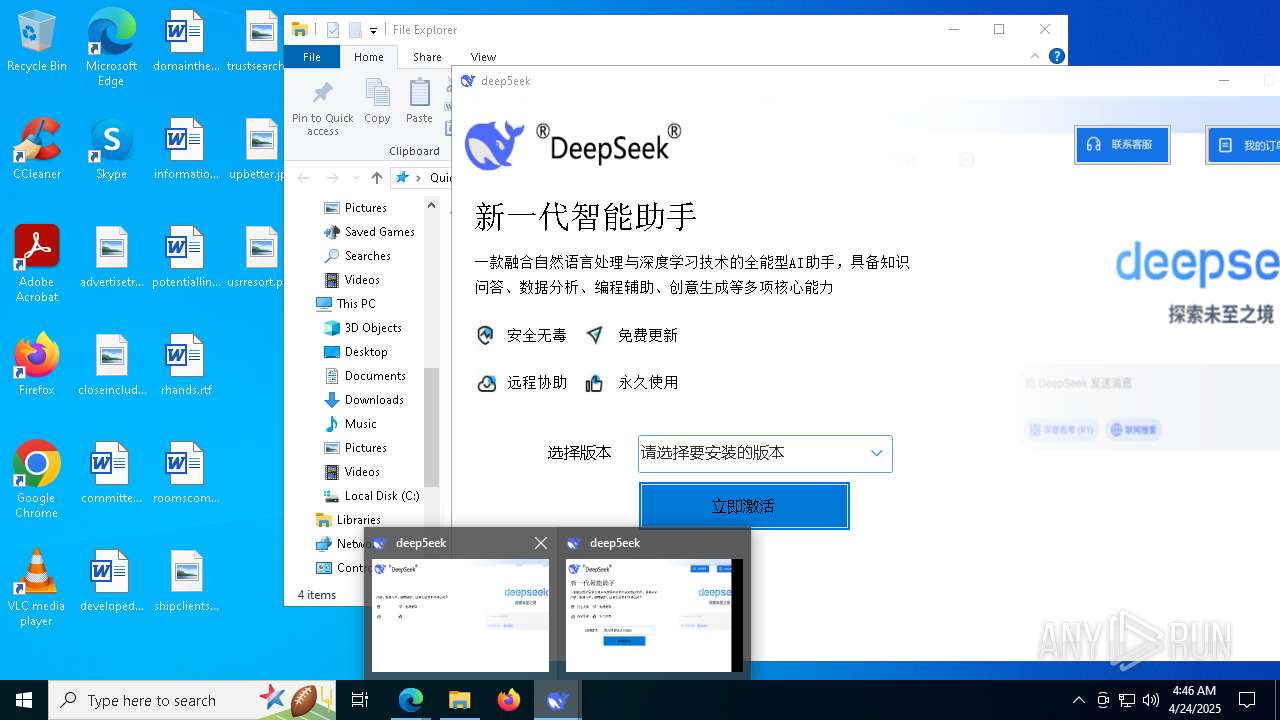This screenshot has height=720, width=1280.
Task: Close first deep5eek preview thumbnail
Action: tap(541, 543)
